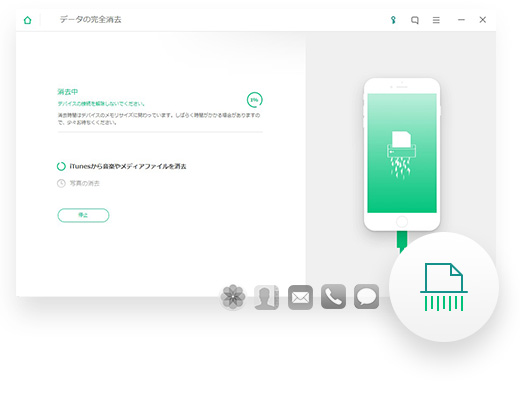Go to the green Home icon
This screenshot has width=520, height=400.
28,20
